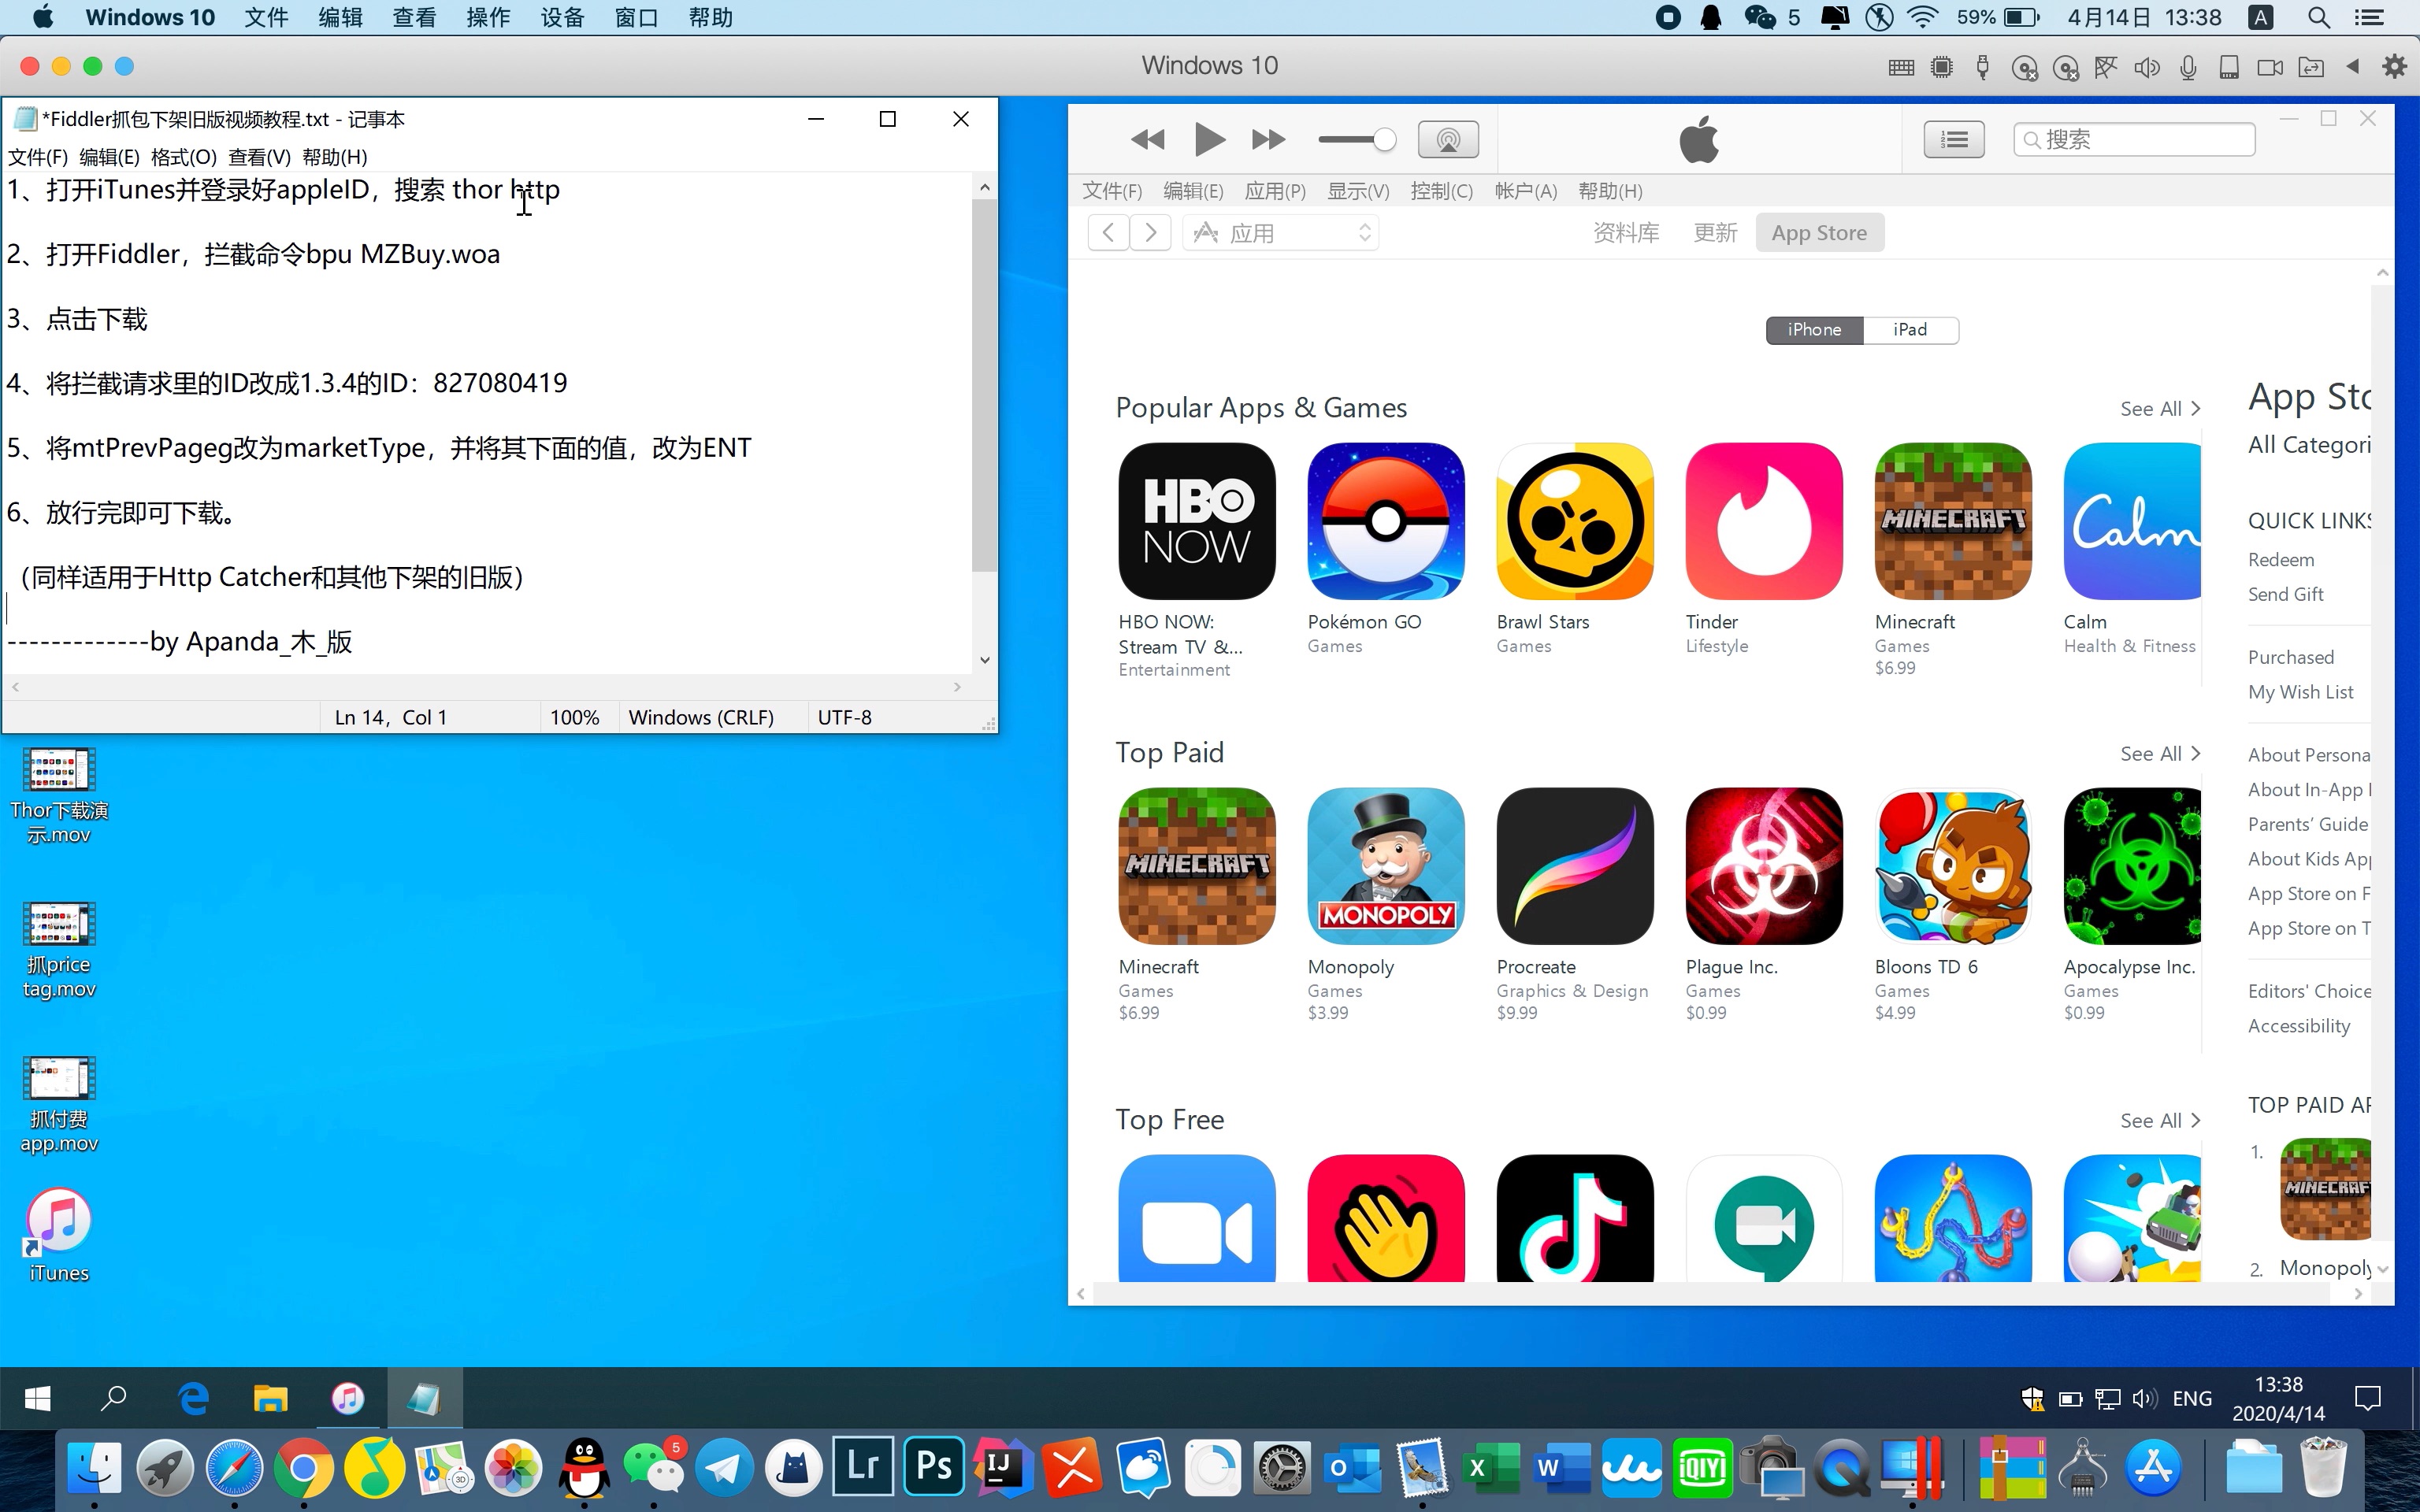Click the Redeem quick link
2420x1512 pixels.
click(x=2280, y=560)
